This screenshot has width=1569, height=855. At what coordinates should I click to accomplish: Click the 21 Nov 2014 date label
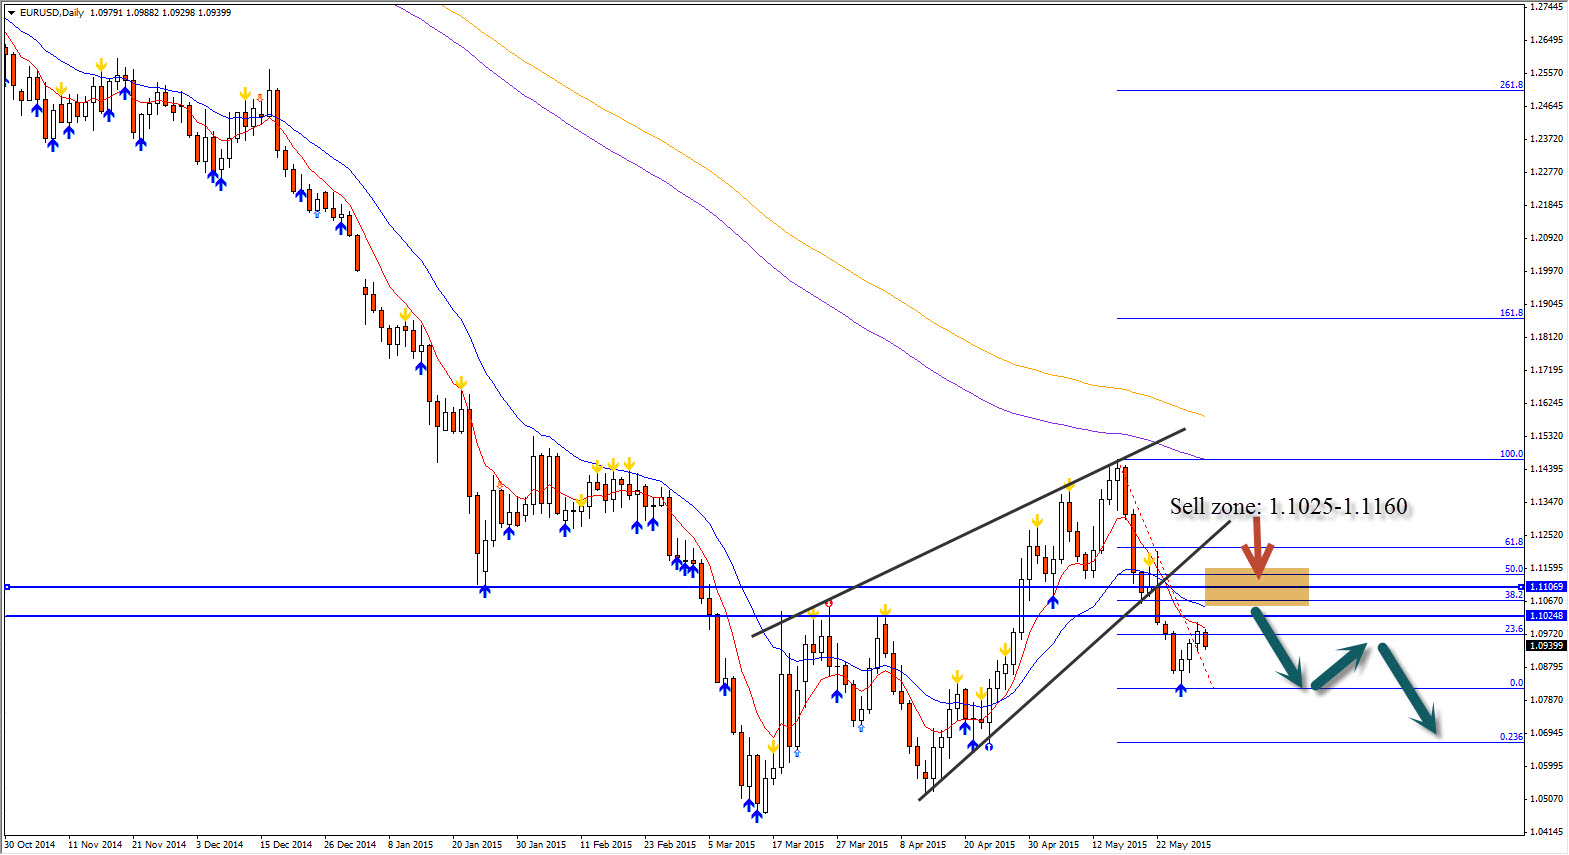click(x=159, y=845)
